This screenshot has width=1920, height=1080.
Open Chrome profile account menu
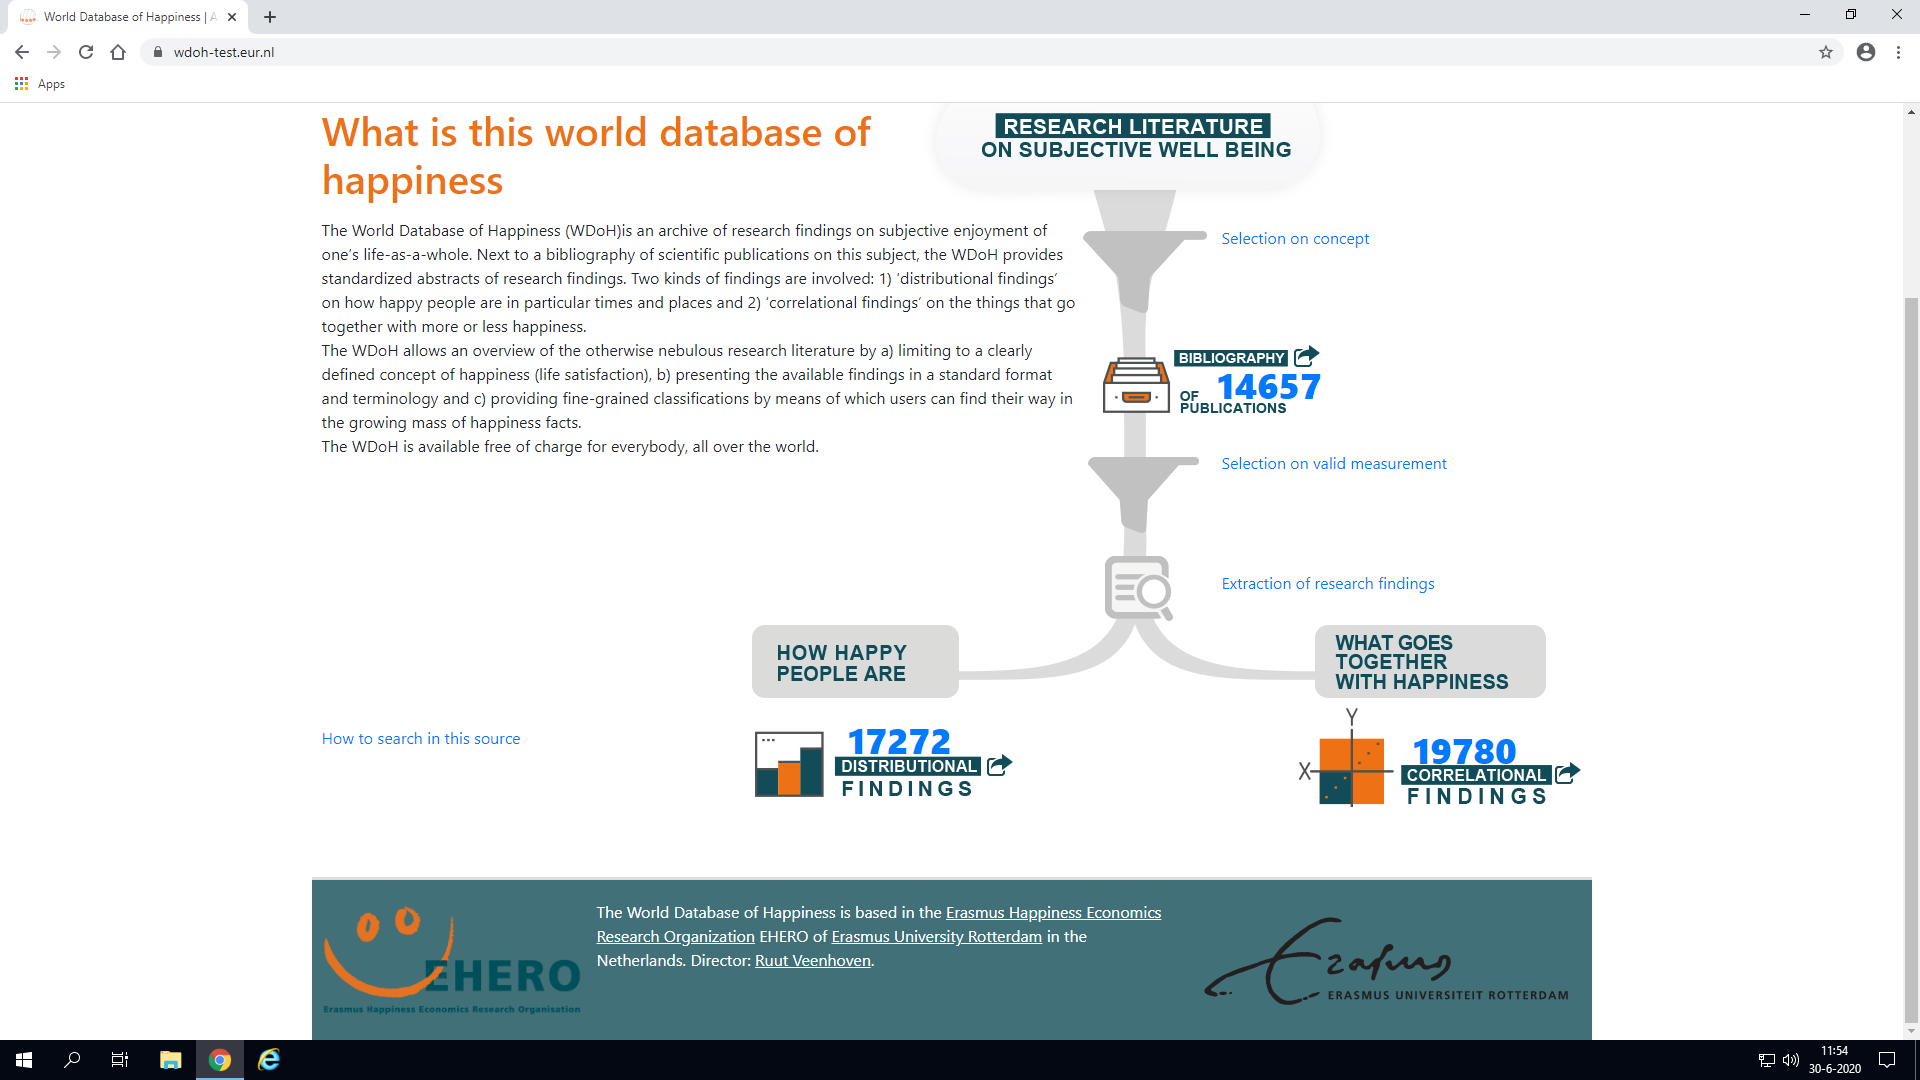click(x=1865, y=52)
